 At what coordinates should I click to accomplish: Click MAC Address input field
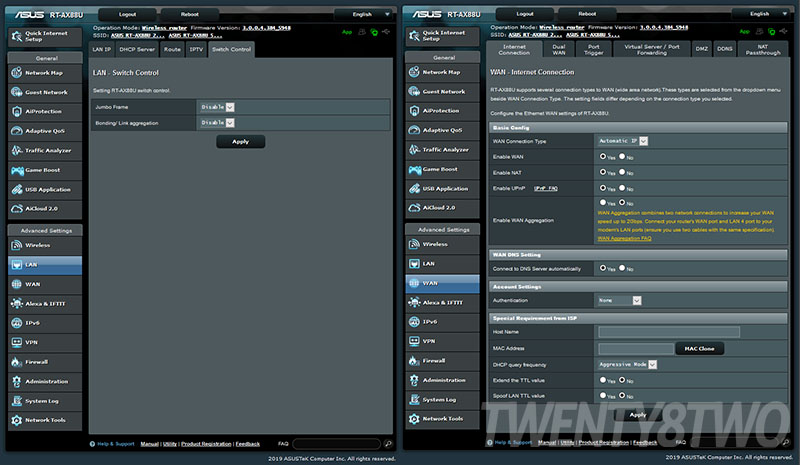coord(636,349)
